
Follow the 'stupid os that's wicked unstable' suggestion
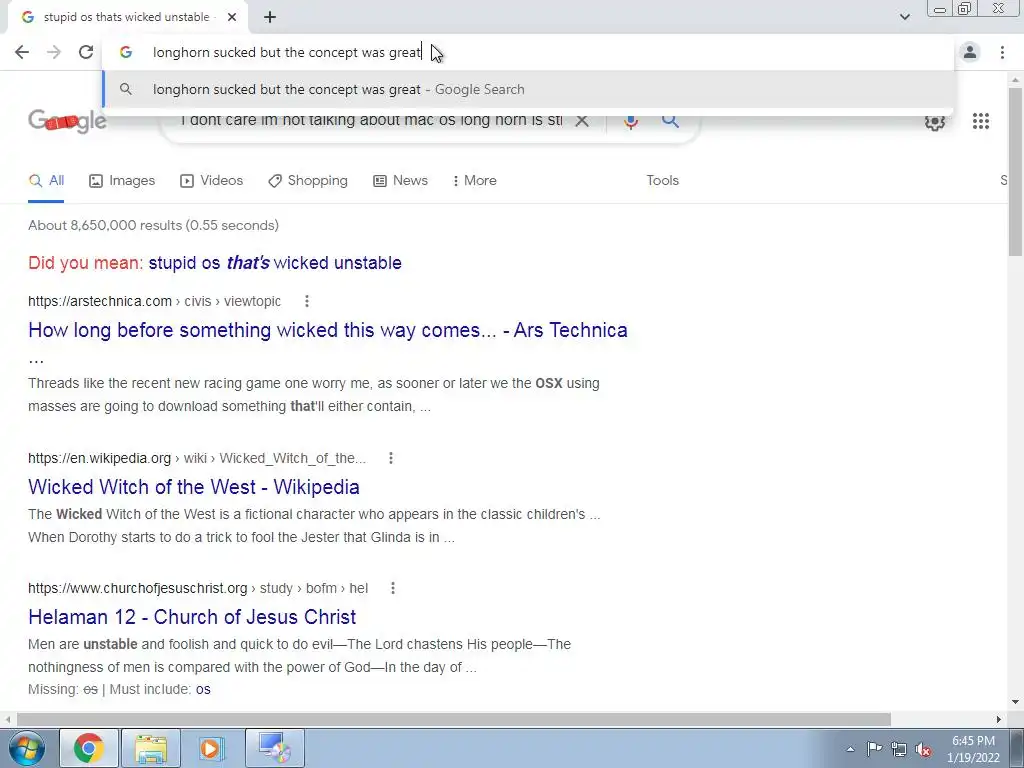point(275,263)
